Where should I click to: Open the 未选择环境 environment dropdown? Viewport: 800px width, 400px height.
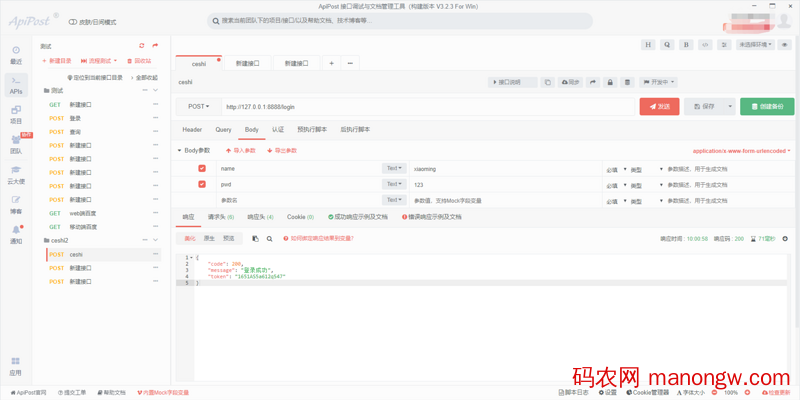point(756,45)
